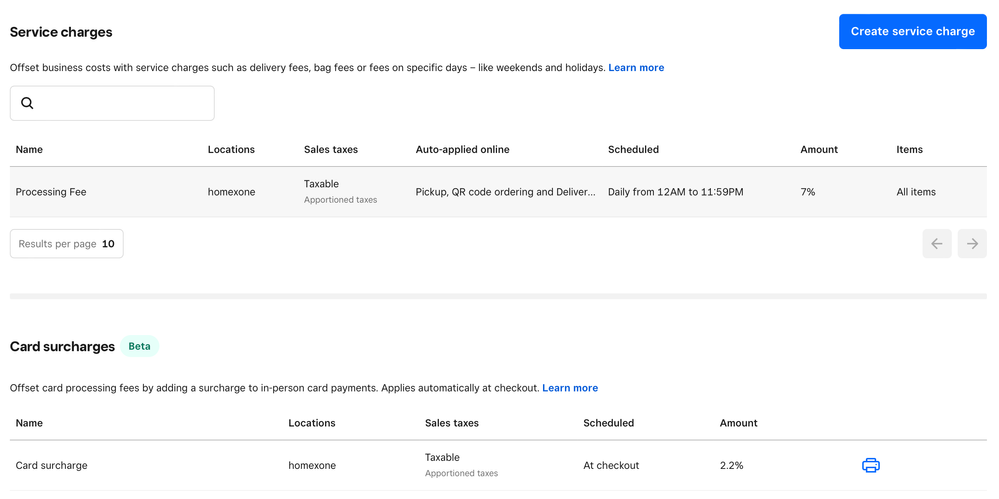Open Learn more link for card surcharges
Image resolution: width=999 pixels, height=499 pixels.
(570, 388)
